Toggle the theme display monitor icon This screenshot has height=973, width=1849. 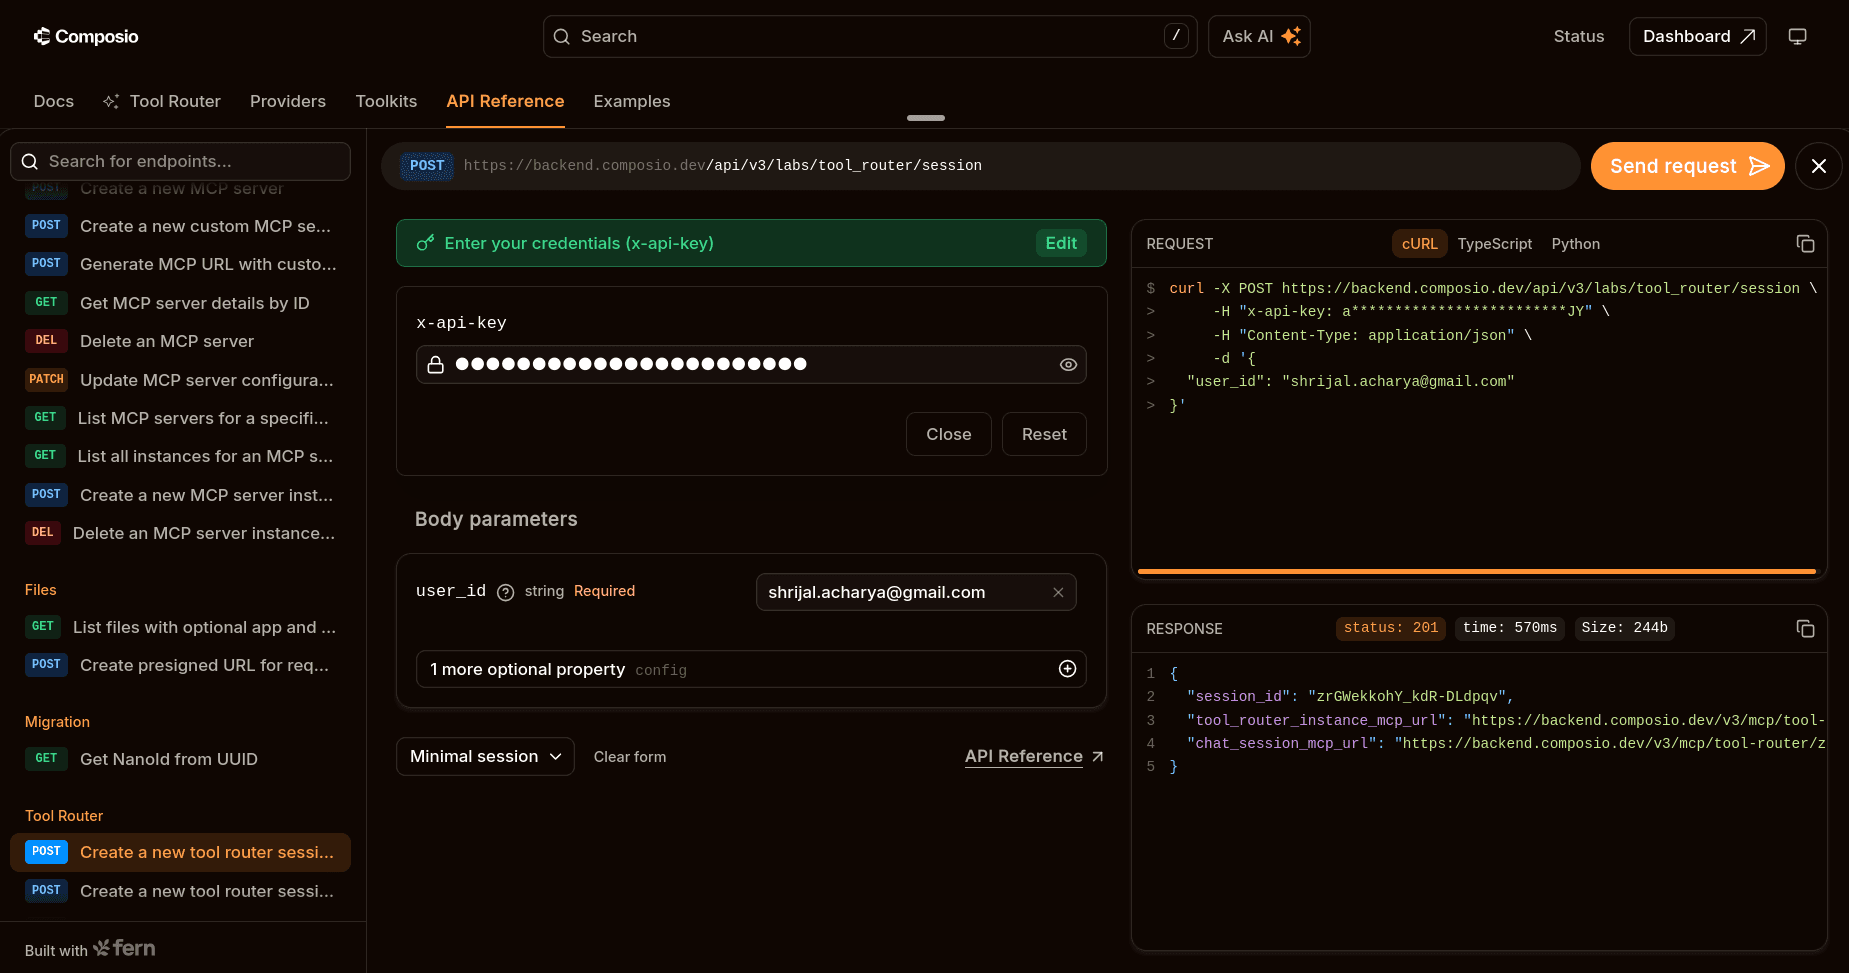[1797, 37]
